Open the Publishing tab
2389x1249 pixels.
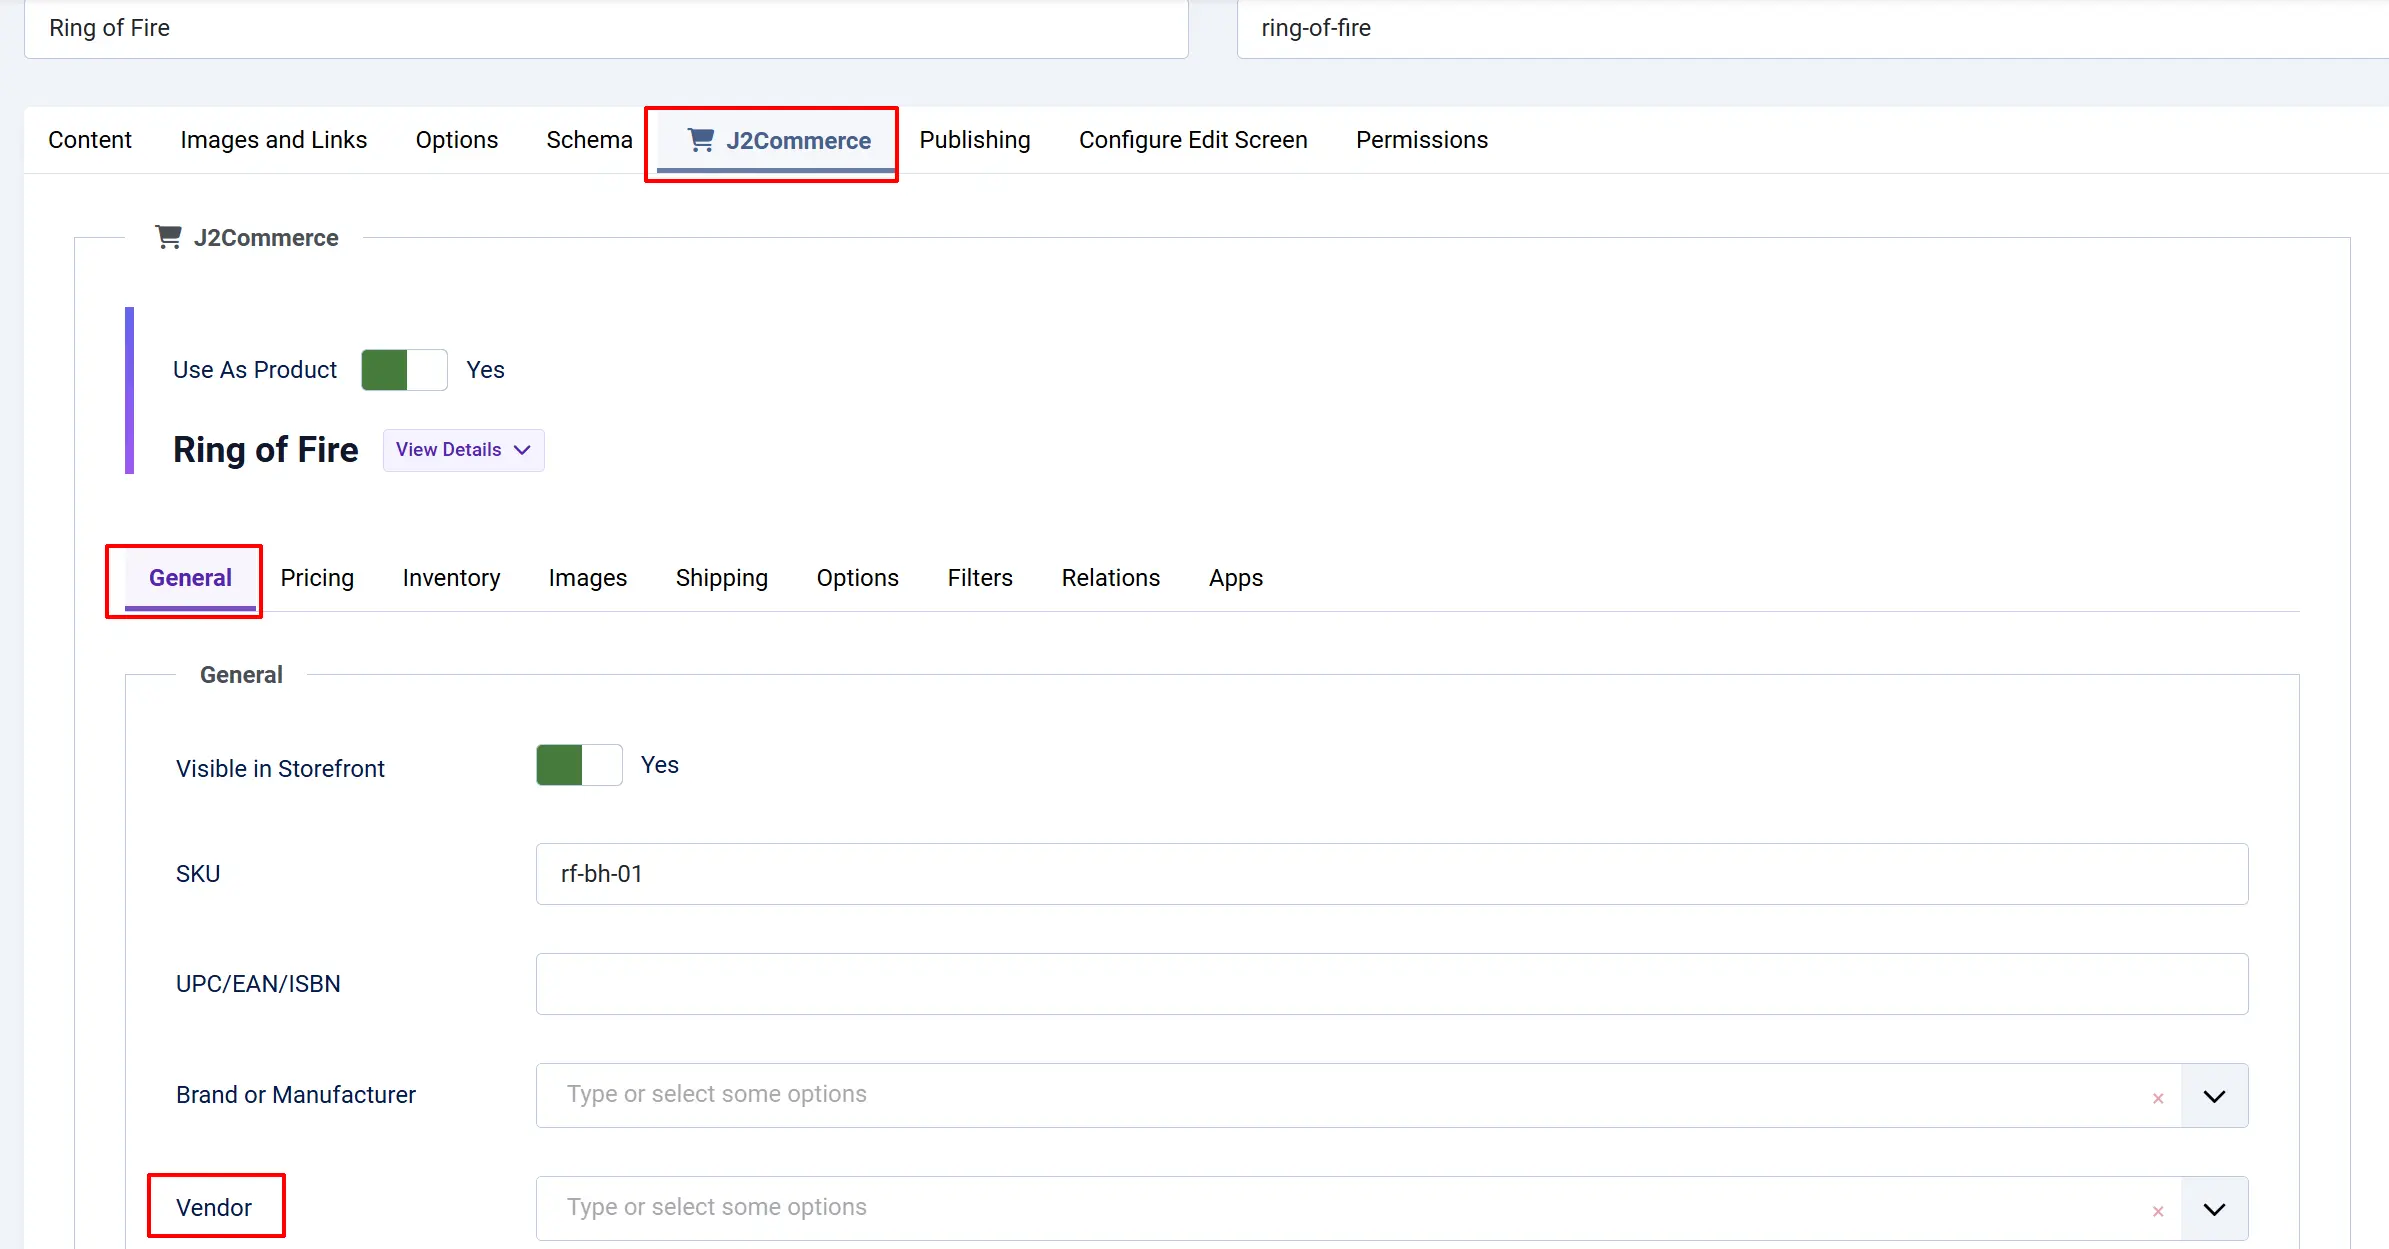[975, 140]
